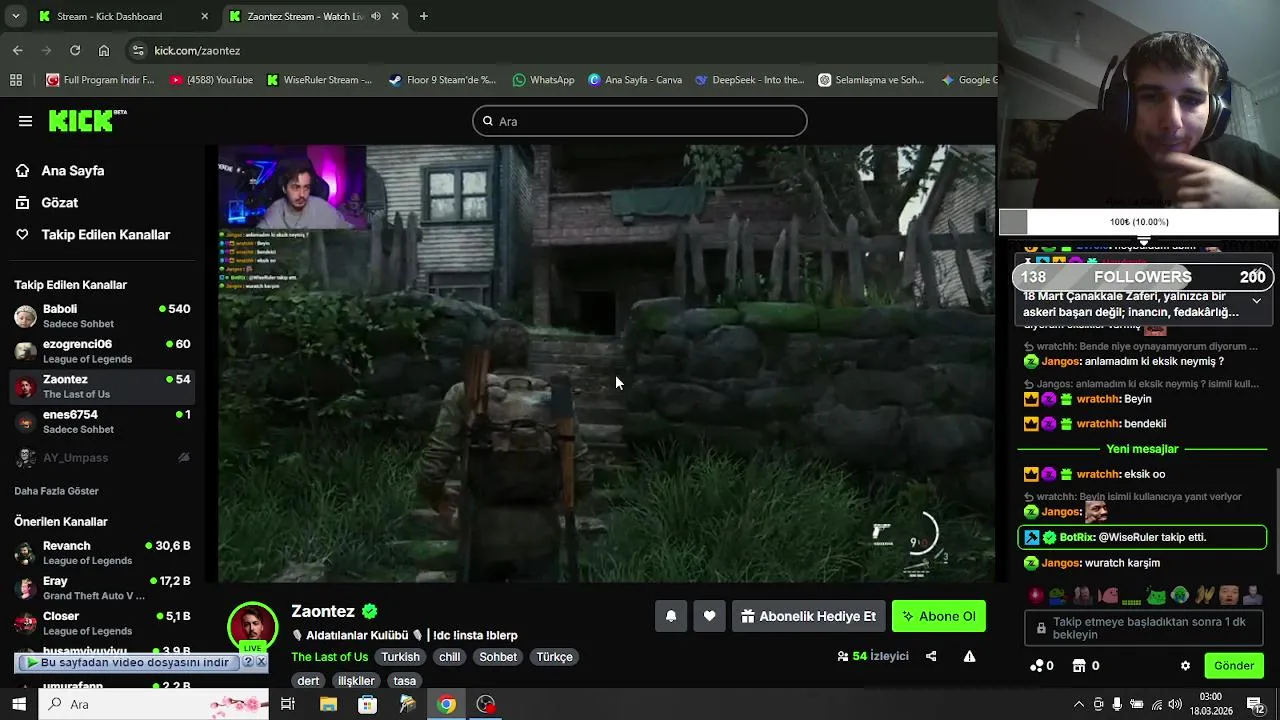The width and height of the screenshot is (1280, 720).
Task: Open the Chrome apps grid icon
Action: (x=16, y=80)
